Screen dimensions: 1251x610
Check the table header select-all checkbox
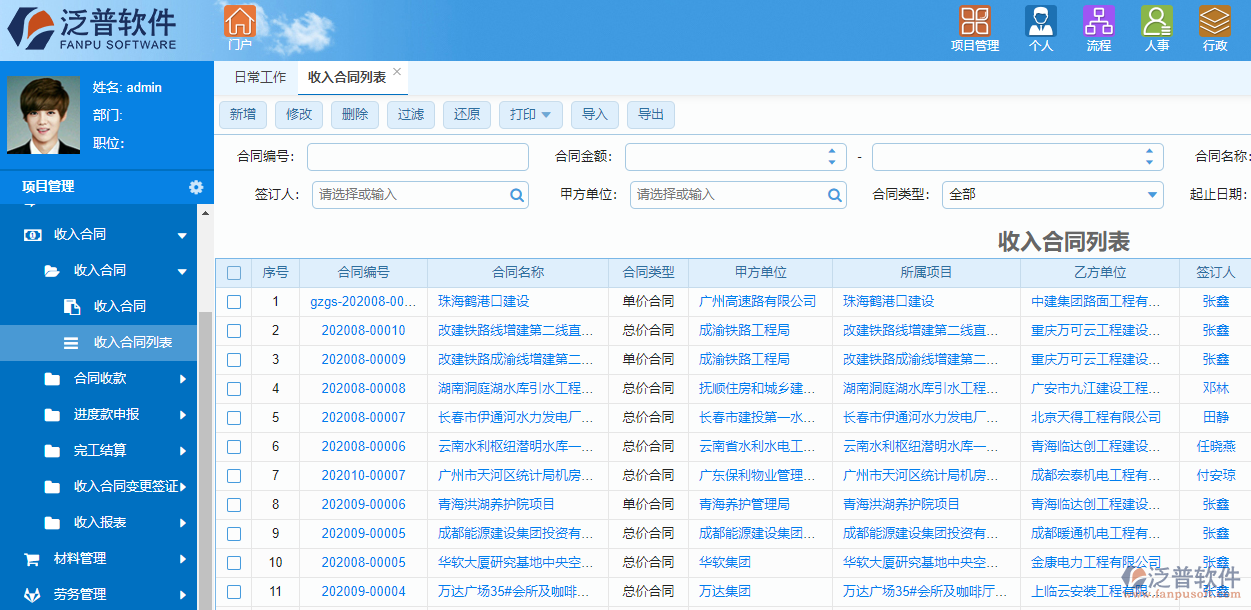[236, 271]
